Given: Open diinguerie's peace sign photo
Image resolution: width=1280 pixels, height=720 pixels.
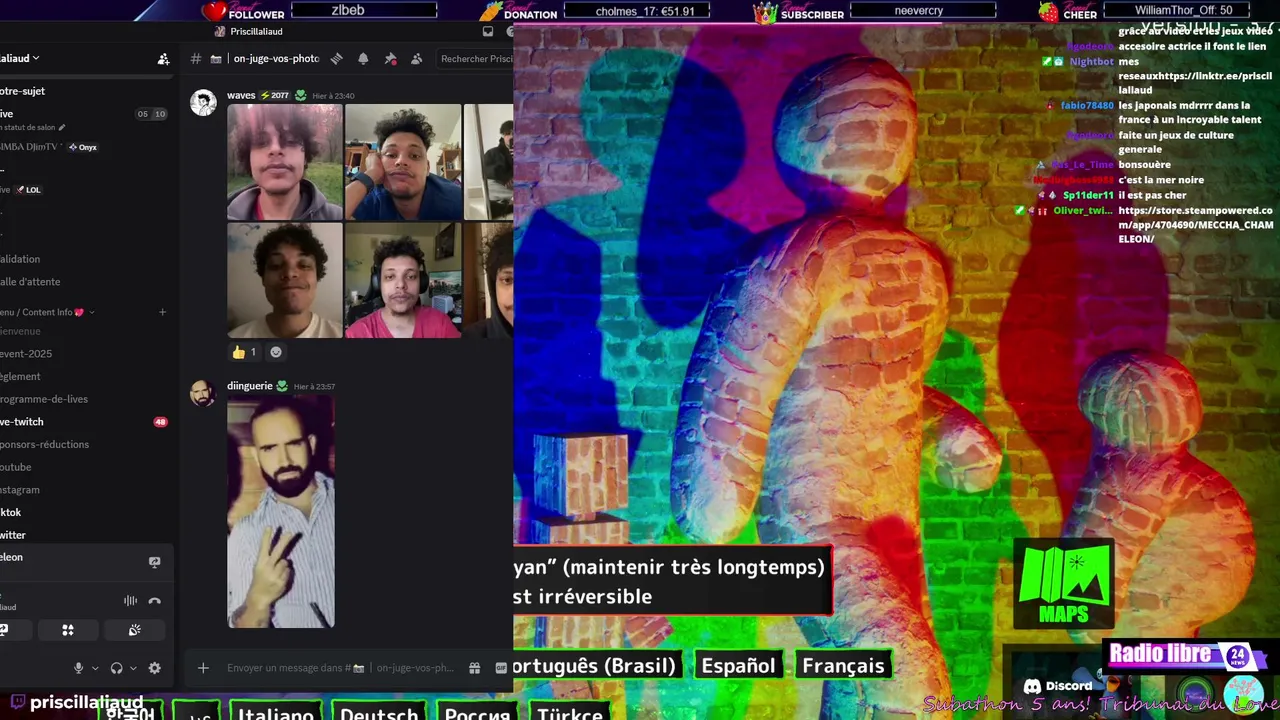Looking at the screenshot, I should pyautogui.click(x=281, y=512).
